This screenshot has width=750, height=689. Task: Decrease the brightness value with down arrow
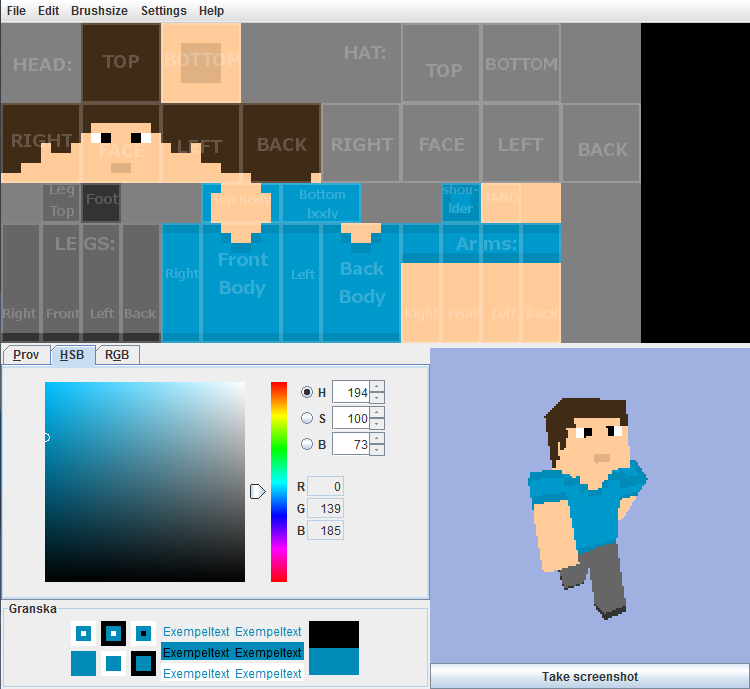point(377,449)
